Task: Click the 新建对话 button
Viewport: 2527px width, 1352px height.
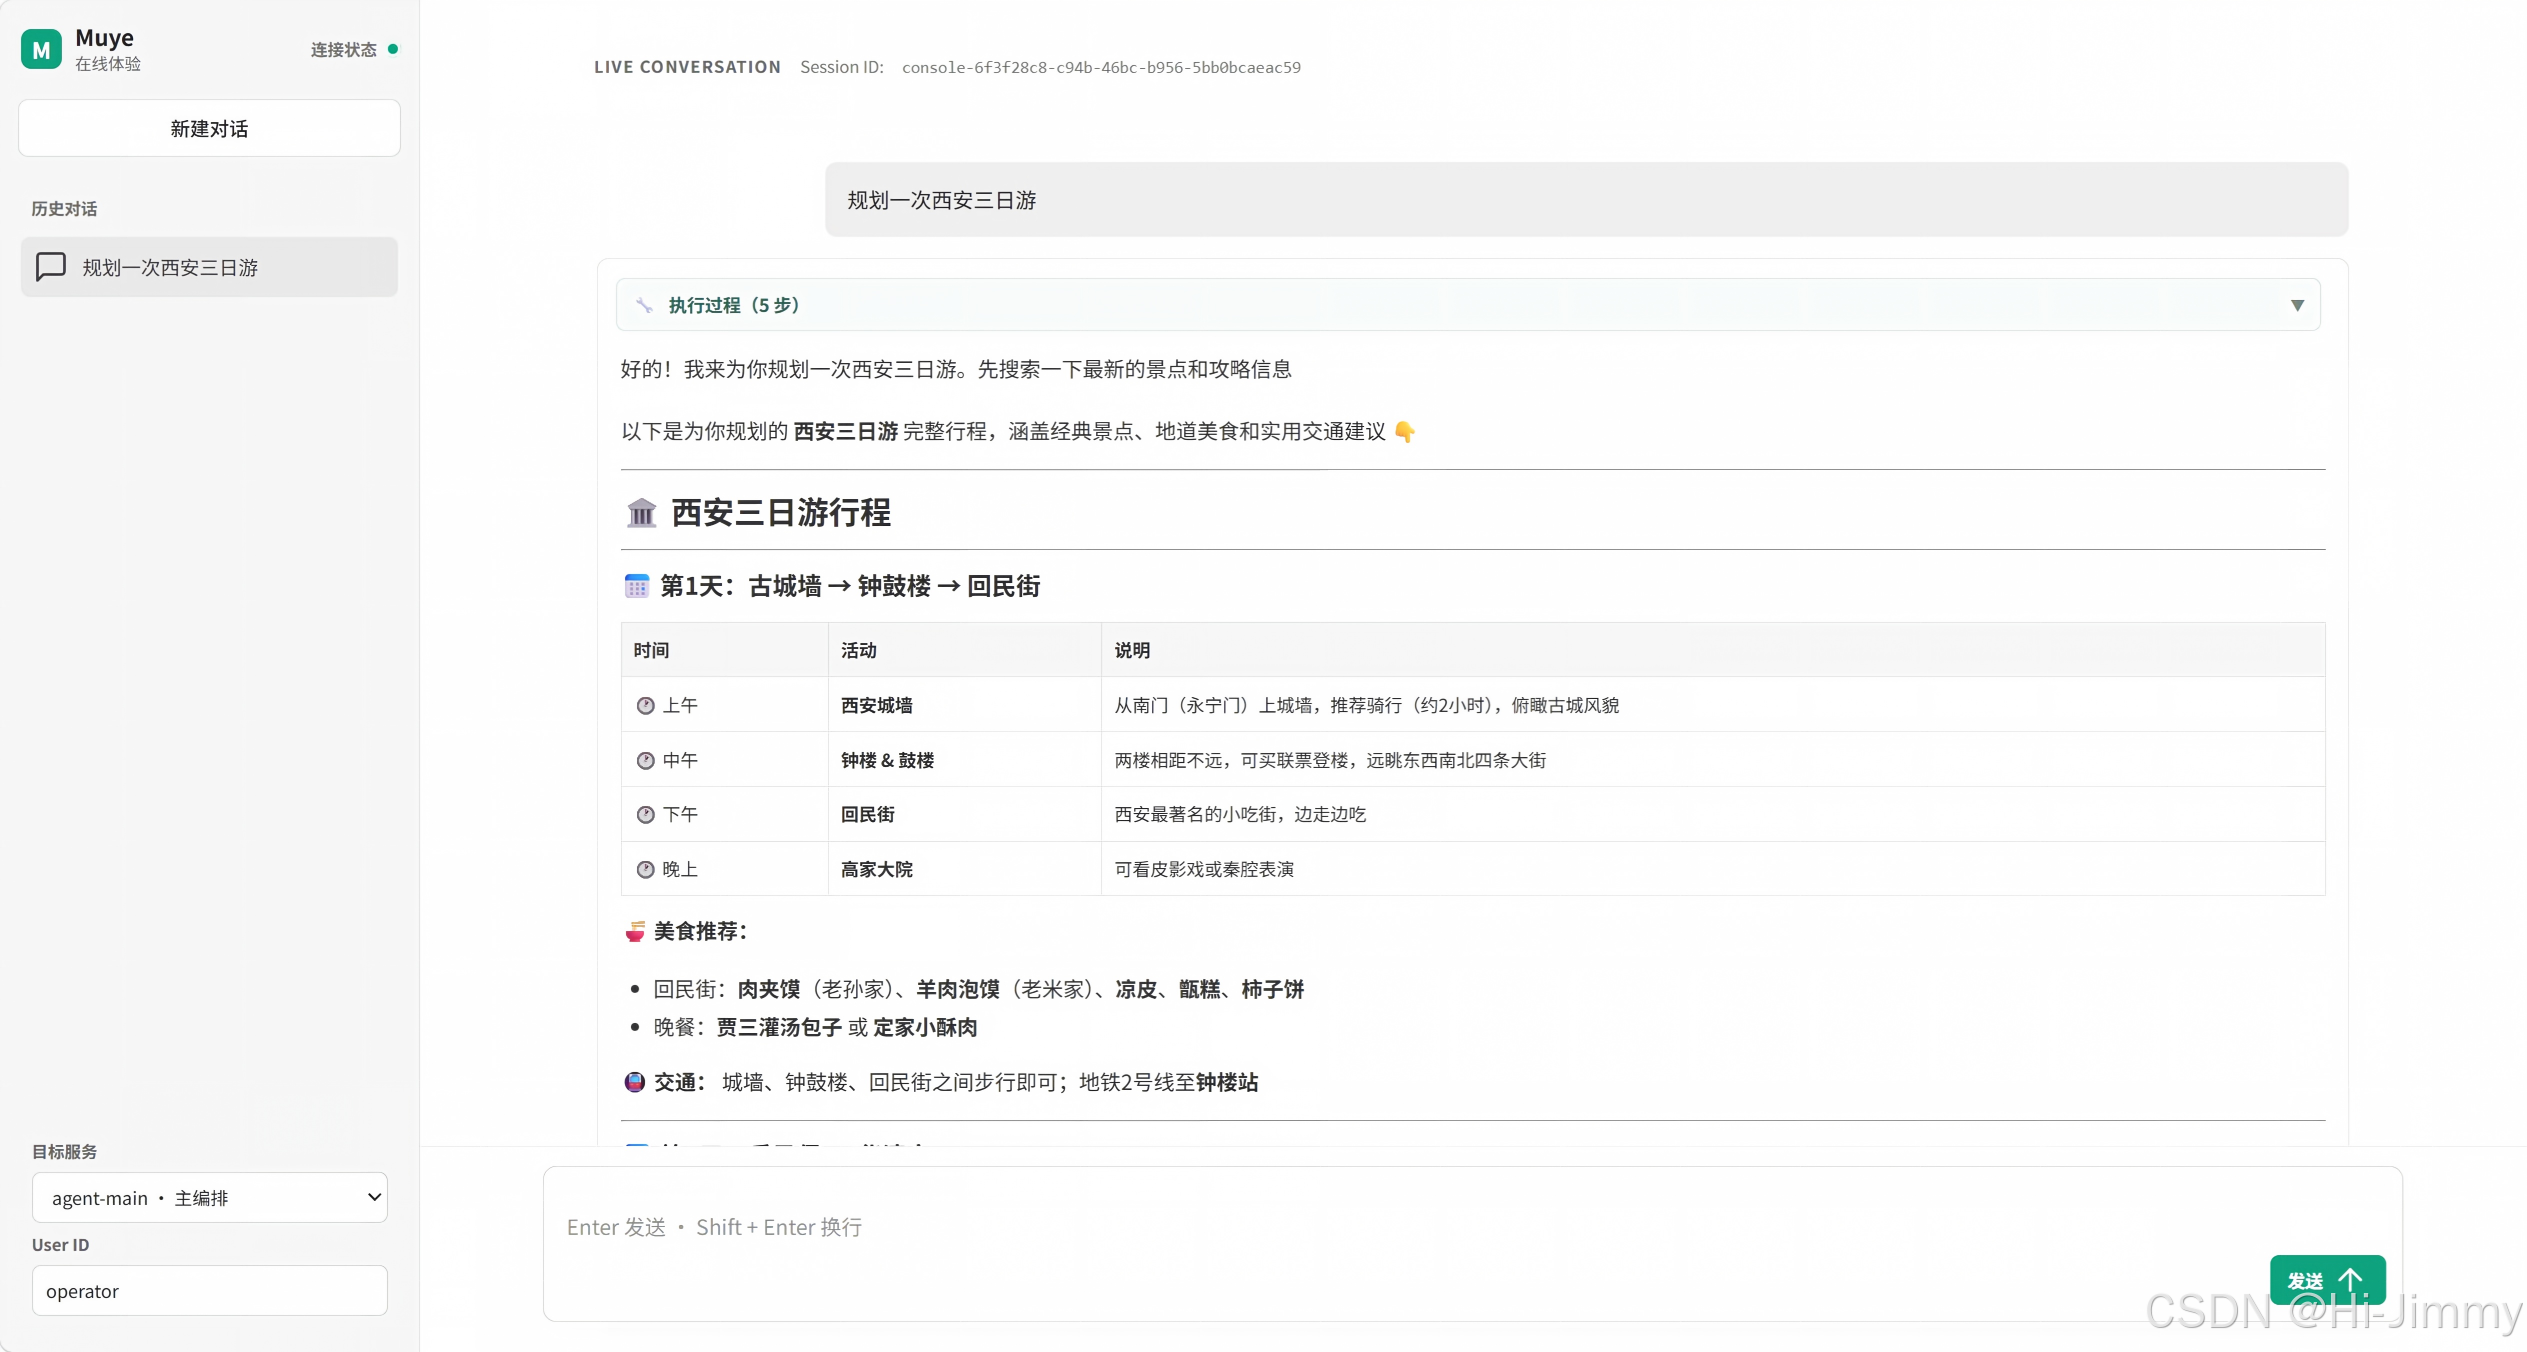Action: tap(209, 128)
